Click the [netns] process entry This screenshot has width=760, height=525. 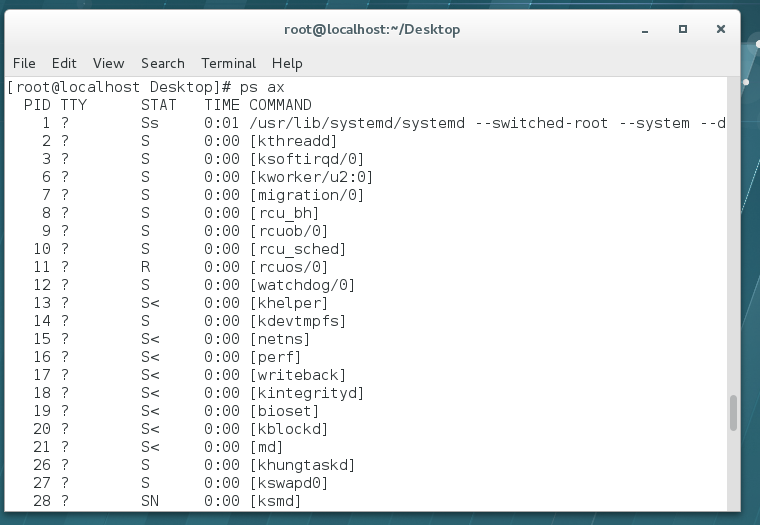(x=280, y=338)
